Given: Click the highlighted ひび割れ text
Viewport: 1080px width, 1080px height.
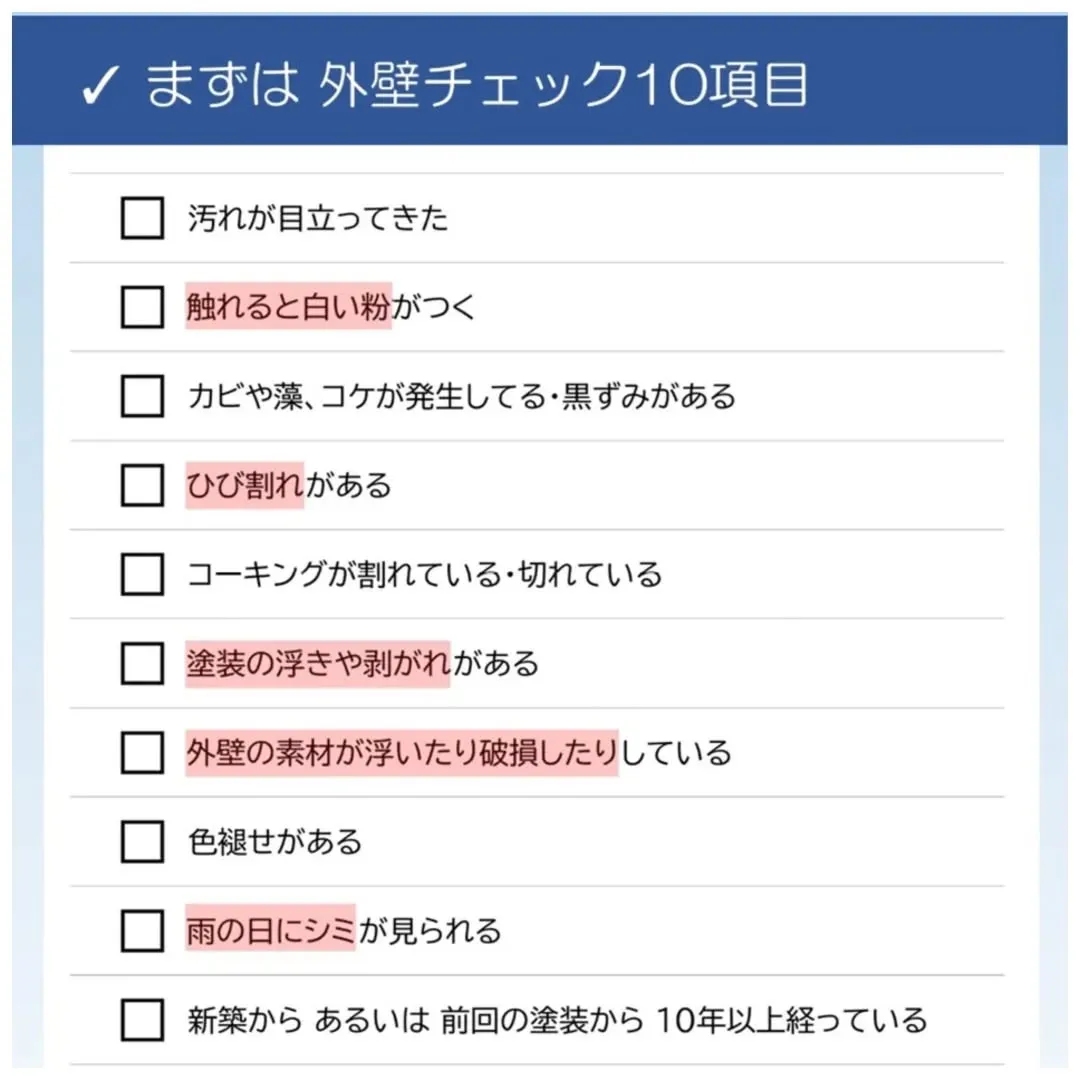Looking at the screenshot, I should tap(245, 486).
